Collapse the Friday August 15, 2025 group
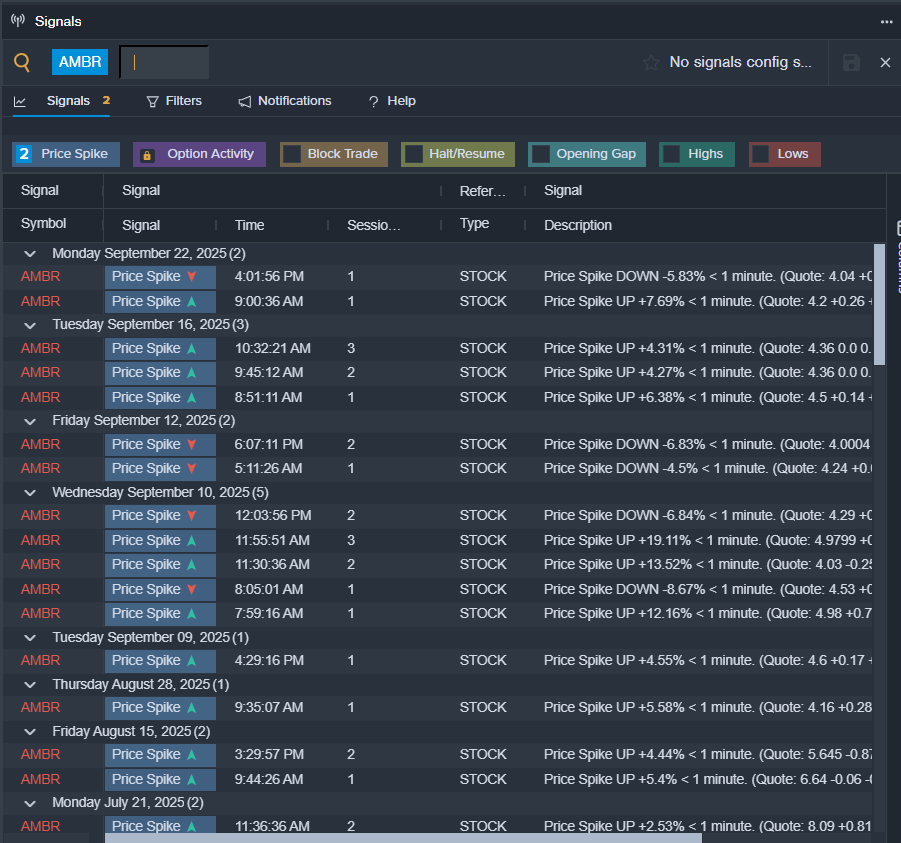Image resolution: width=901 pixels, height=843 pixels. tap(30, 732)
